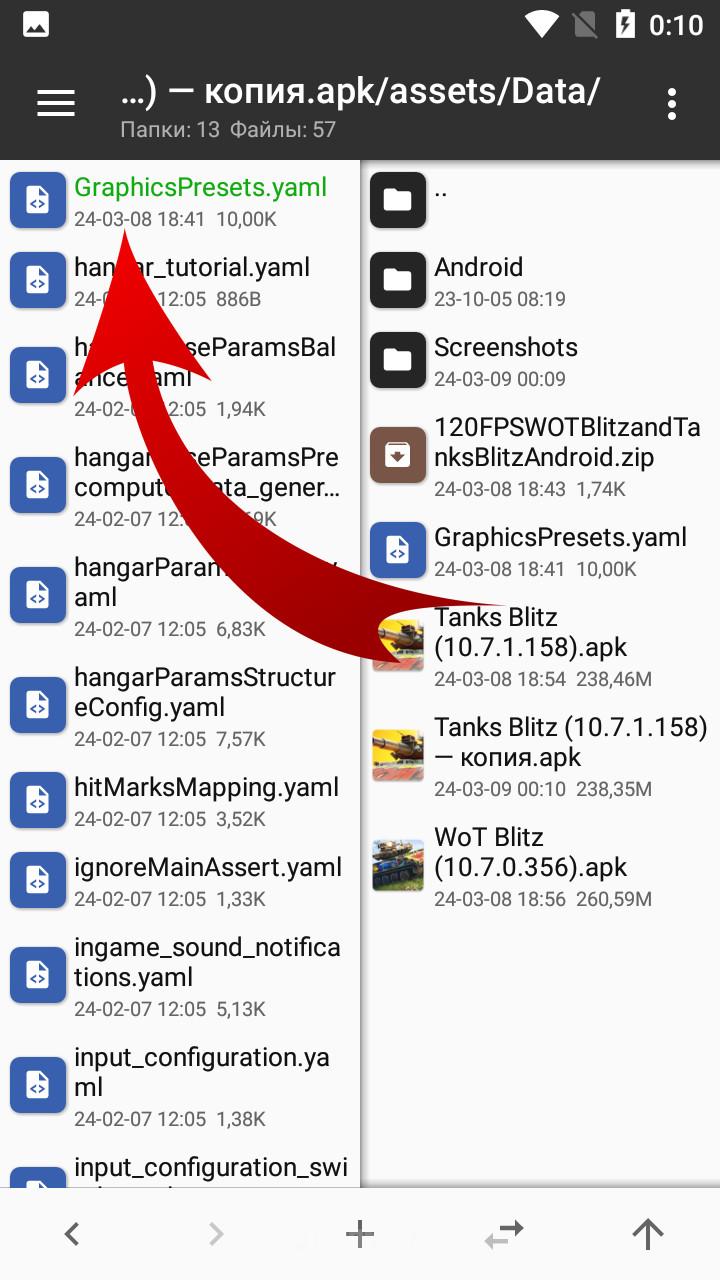Select ignoreMainAssert.yaml file
Viewport: 720px width, 1280px height.
tap(180, 880)
